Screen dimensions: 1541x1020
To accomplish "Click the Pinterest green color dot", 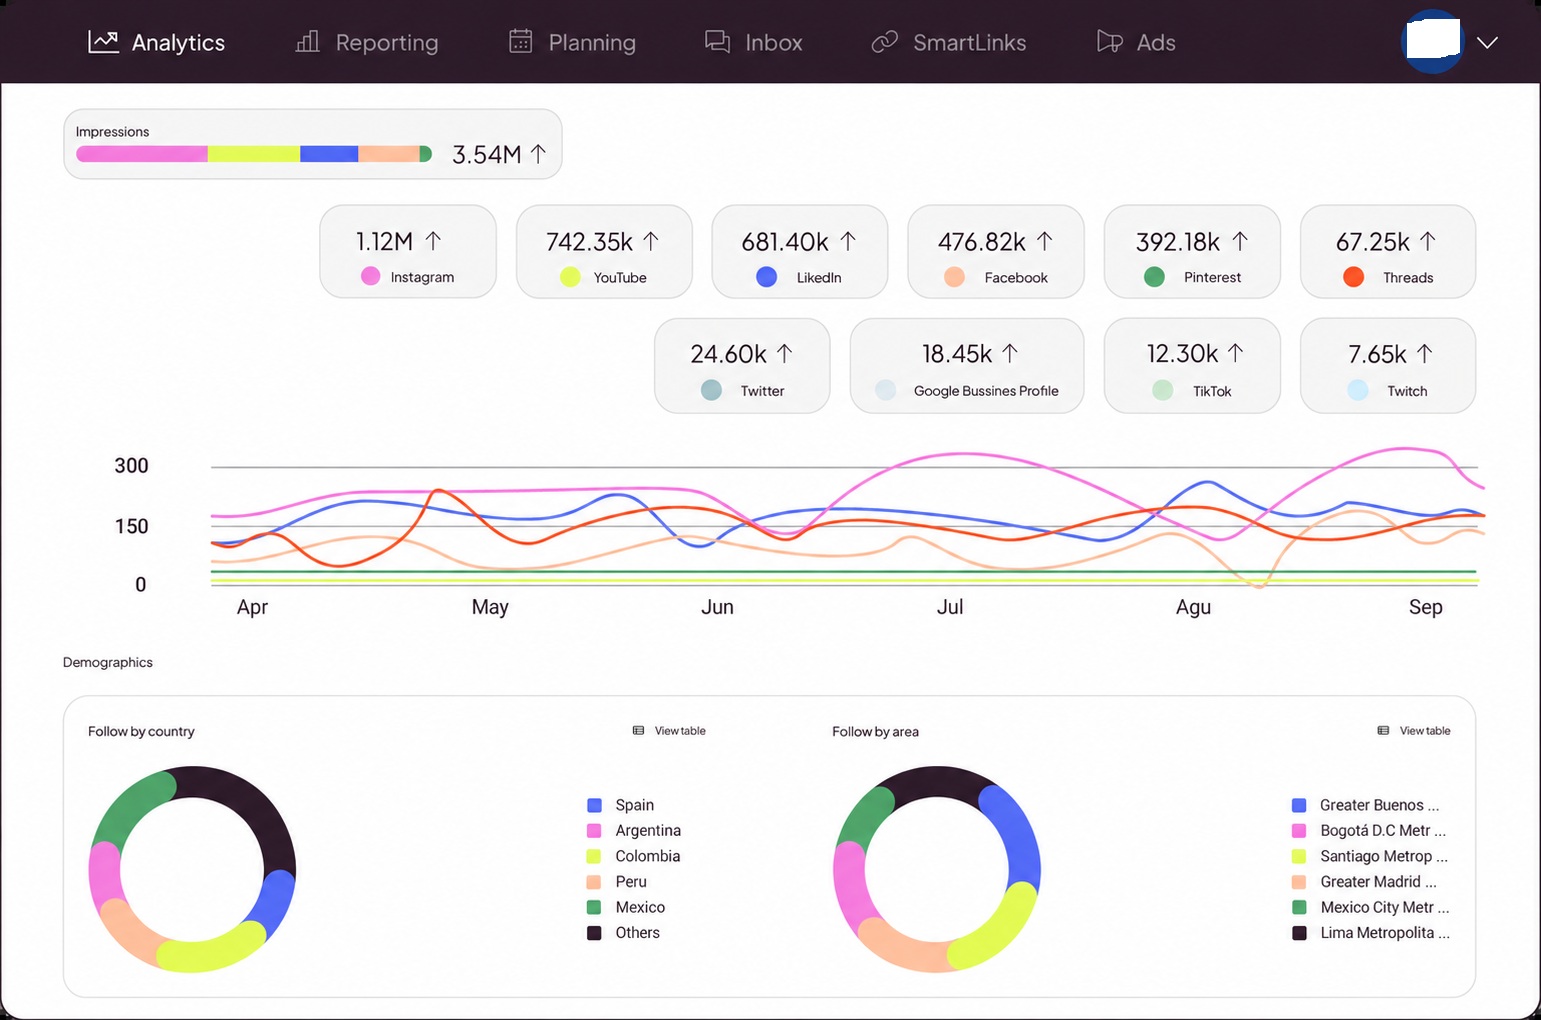I will (x=1154, y=277).
